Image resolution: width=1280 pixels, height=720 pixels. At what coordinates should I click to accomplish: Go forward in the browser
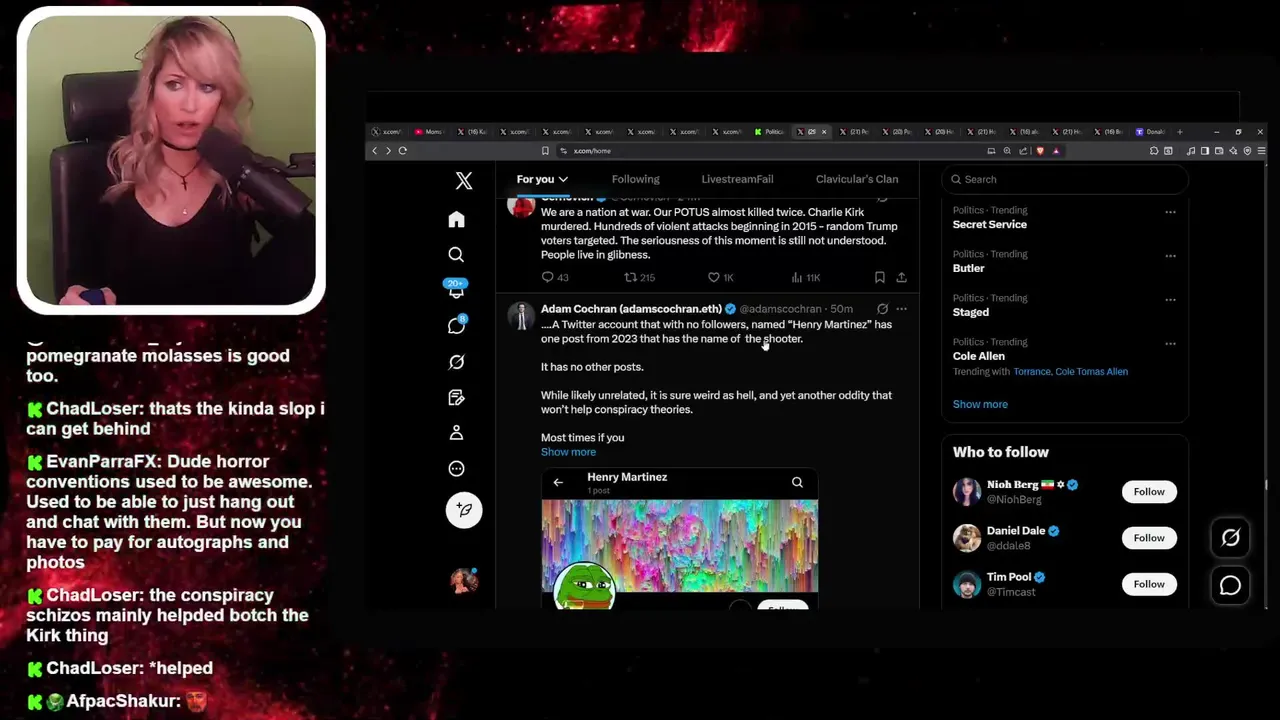[x=388, y=151]
